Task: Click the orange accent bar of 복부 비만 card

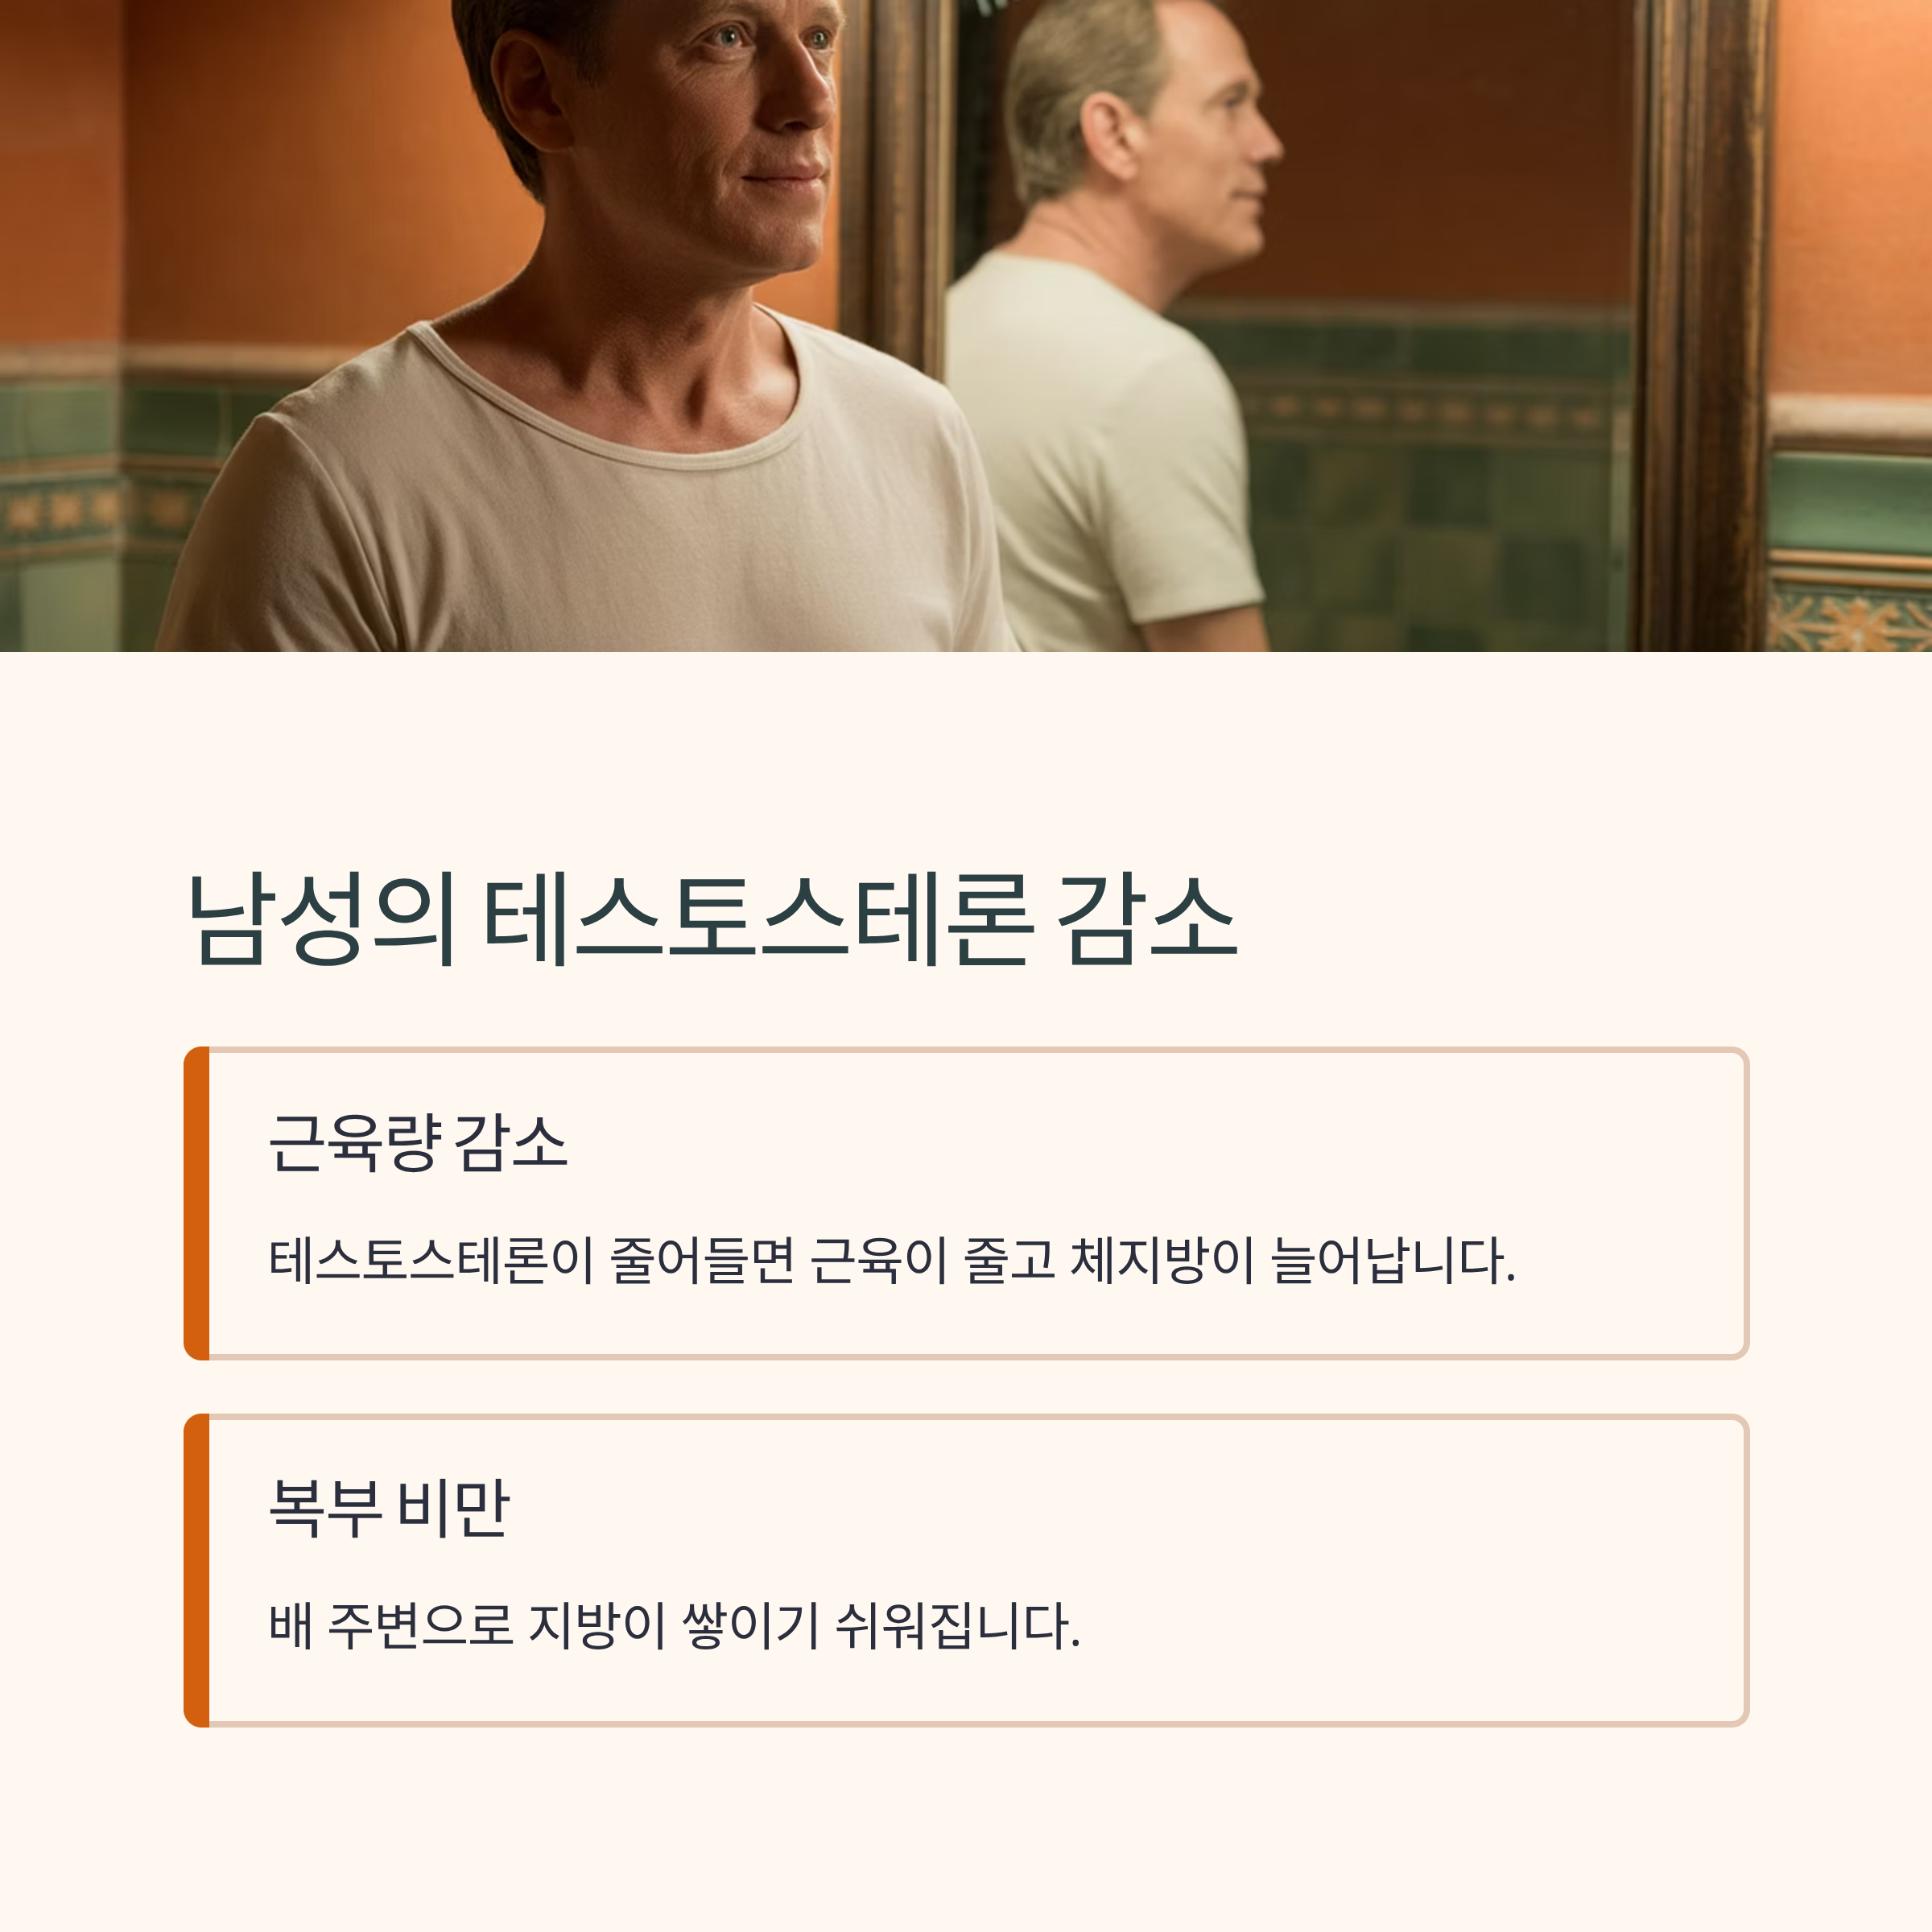Action: pyautogui.click(x=197, y=1570)
